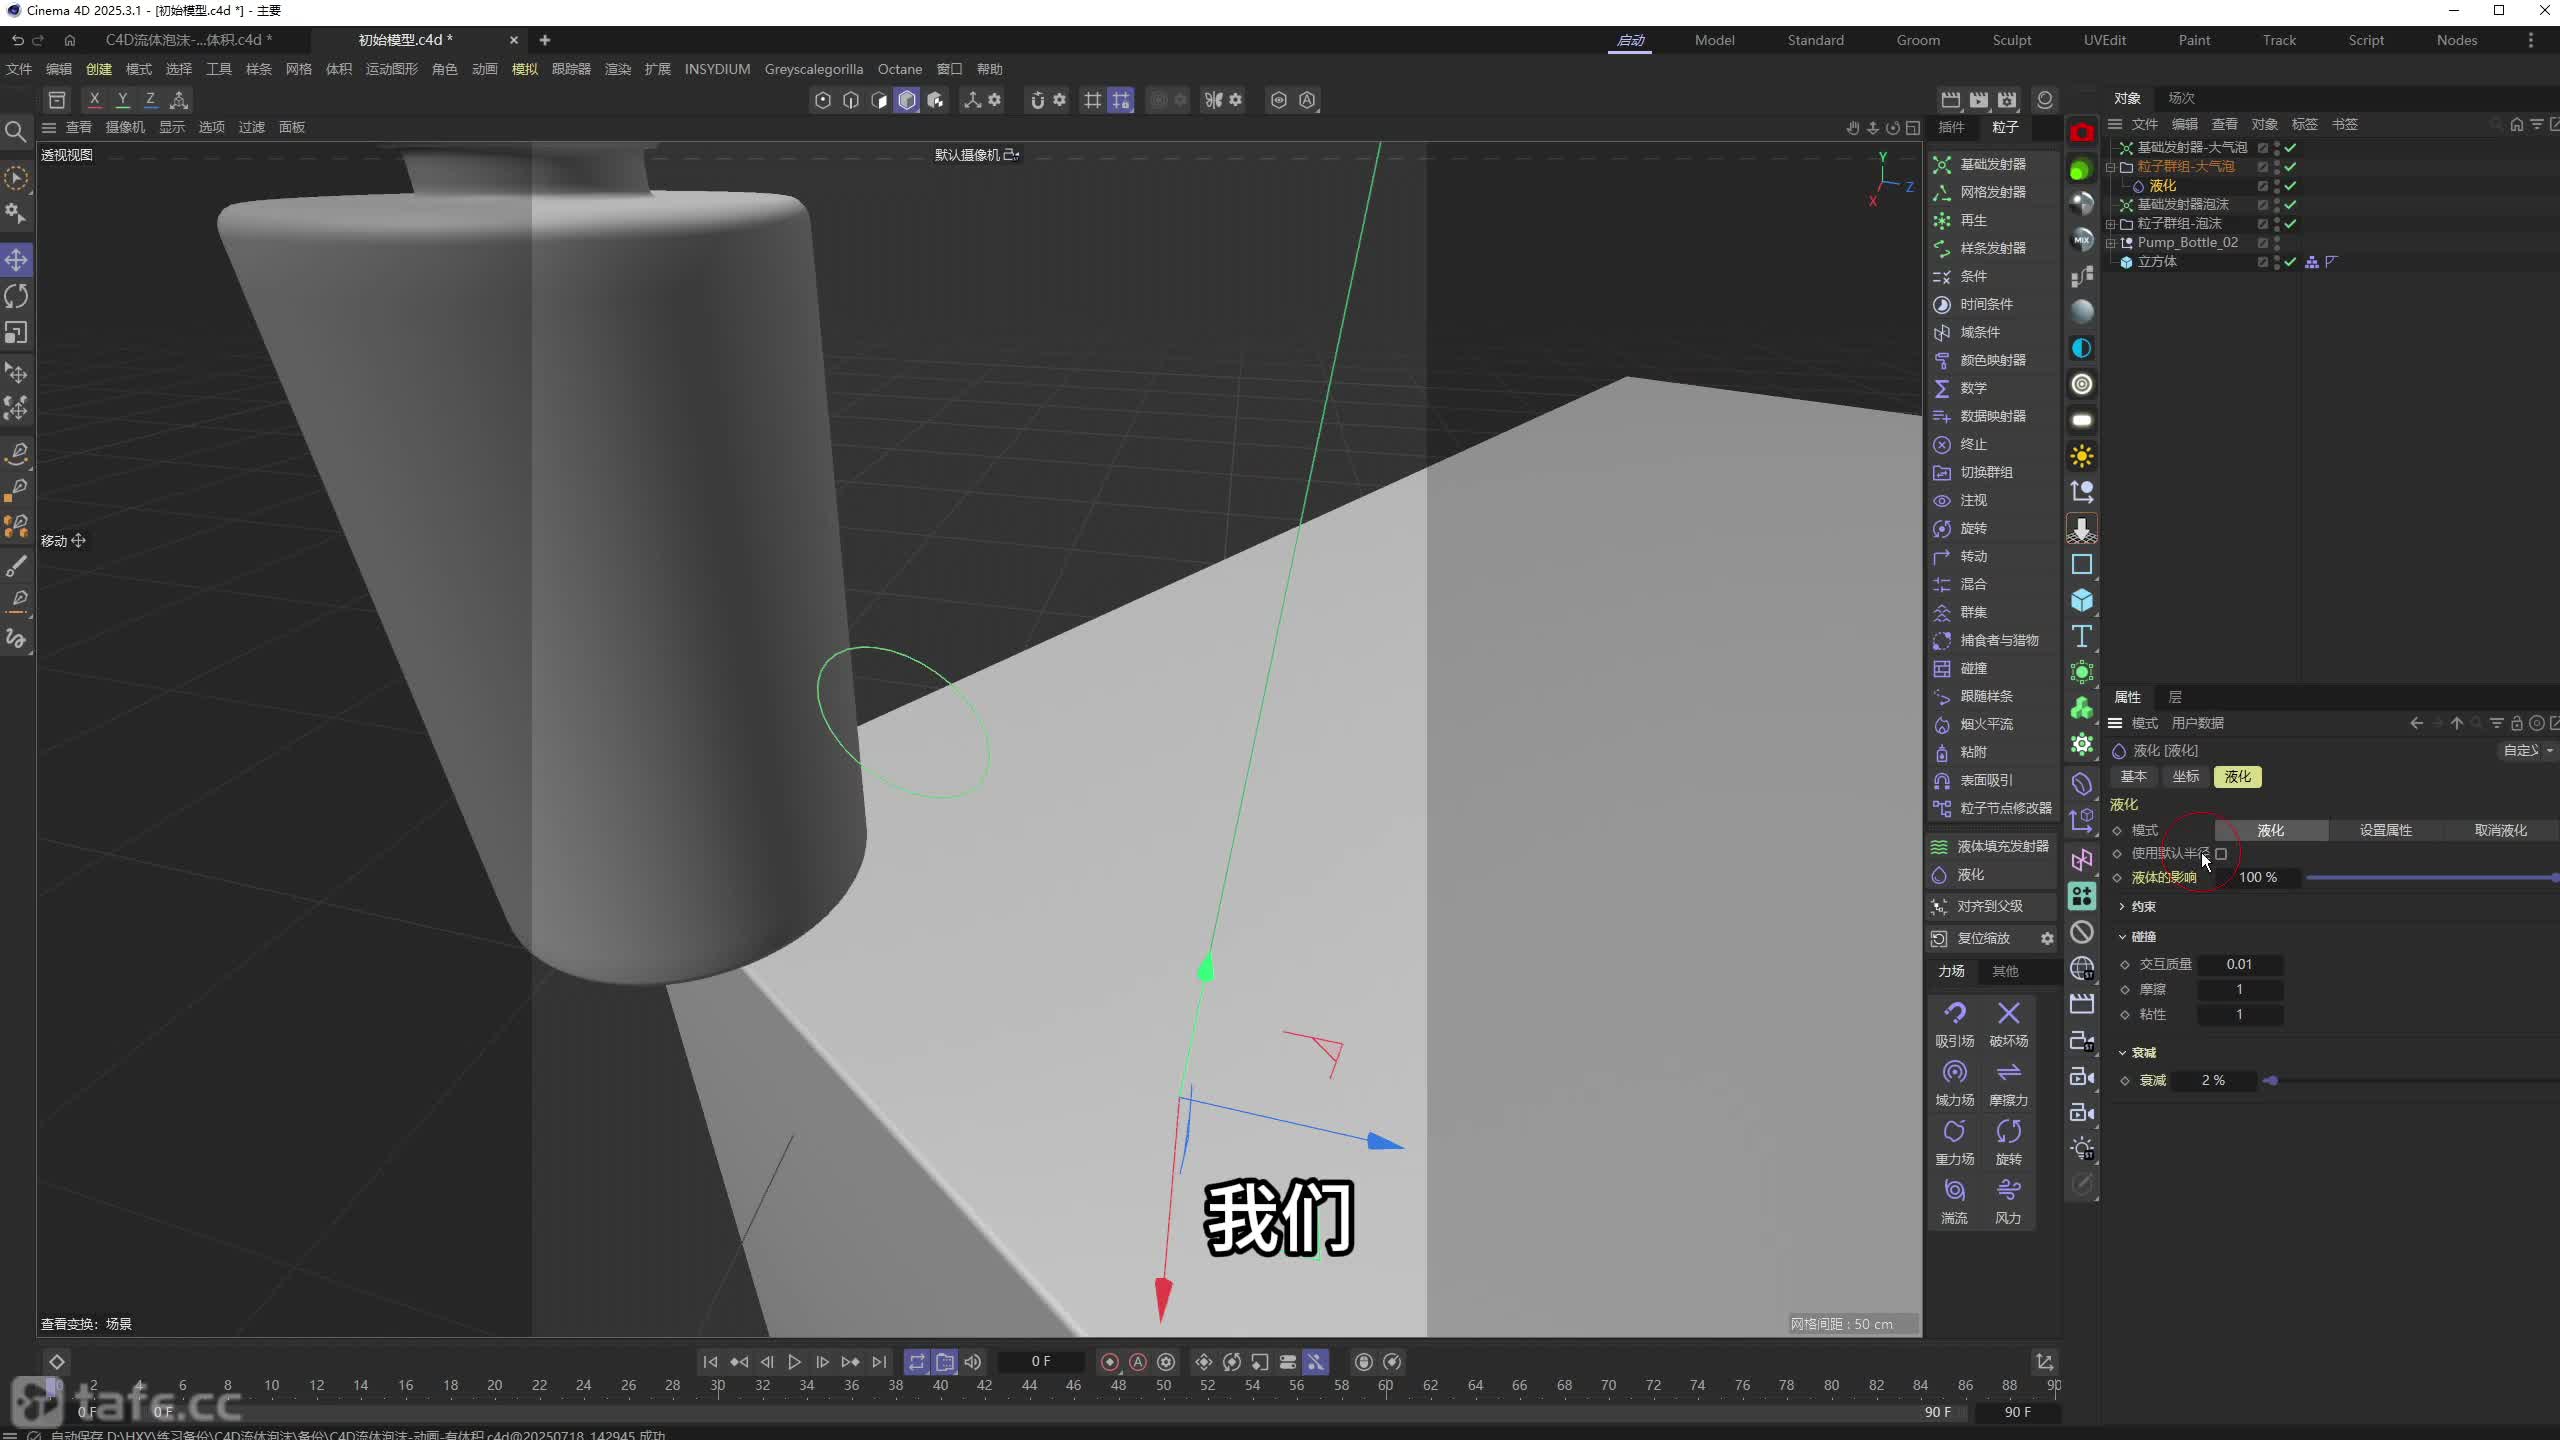This screenshot has width=2560, height=1440.
Task: Toggle enable checkmark for 基础发射器泡沫
Action: [2290, 205]
